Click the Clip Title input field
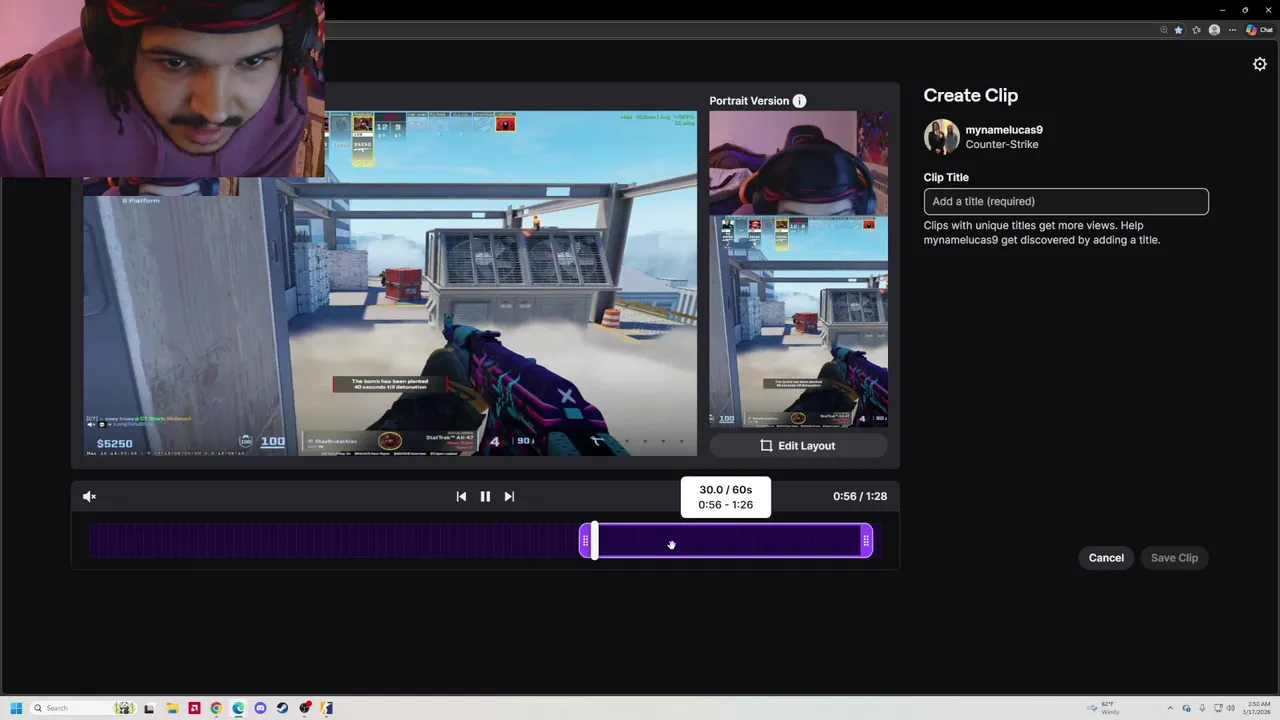The width and height of the screenshot is (1280, 720). (1066, 201)
